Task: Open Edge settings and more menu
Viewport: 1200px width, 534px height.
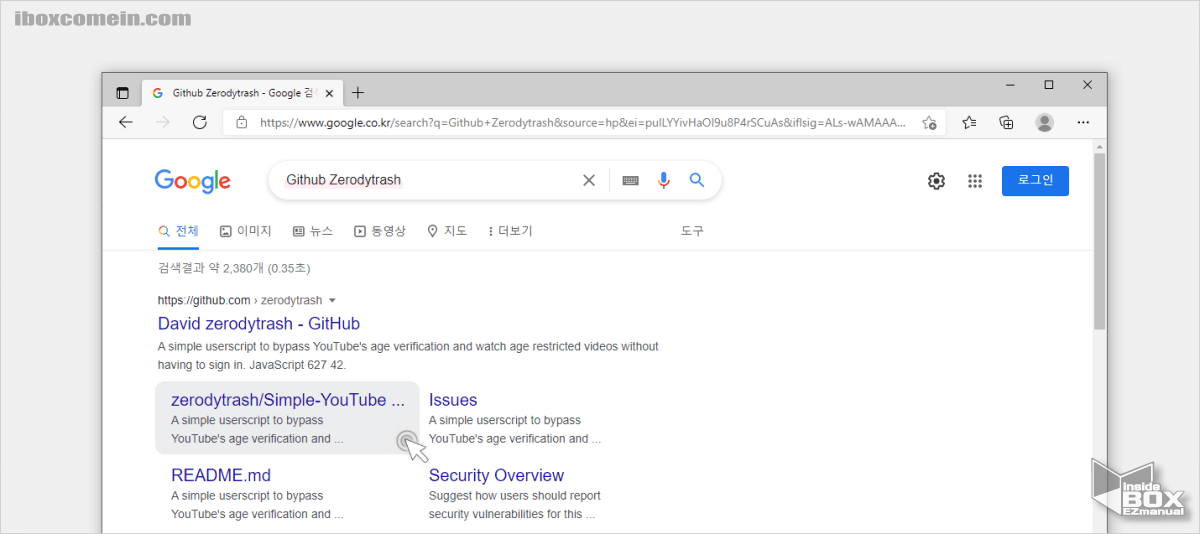Action: point(1083,122)
